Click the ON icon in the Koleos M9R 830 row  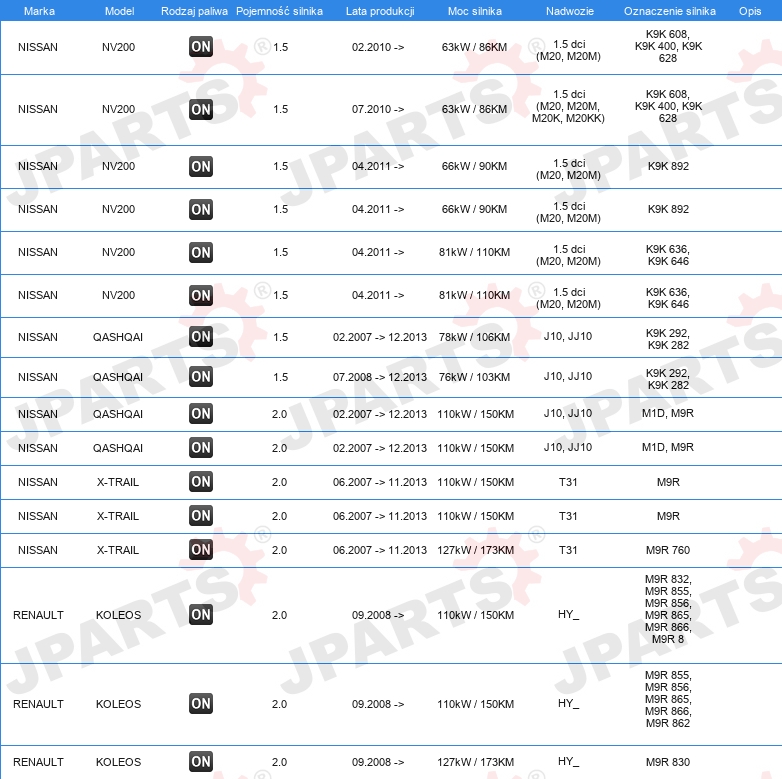coord(201,762)
